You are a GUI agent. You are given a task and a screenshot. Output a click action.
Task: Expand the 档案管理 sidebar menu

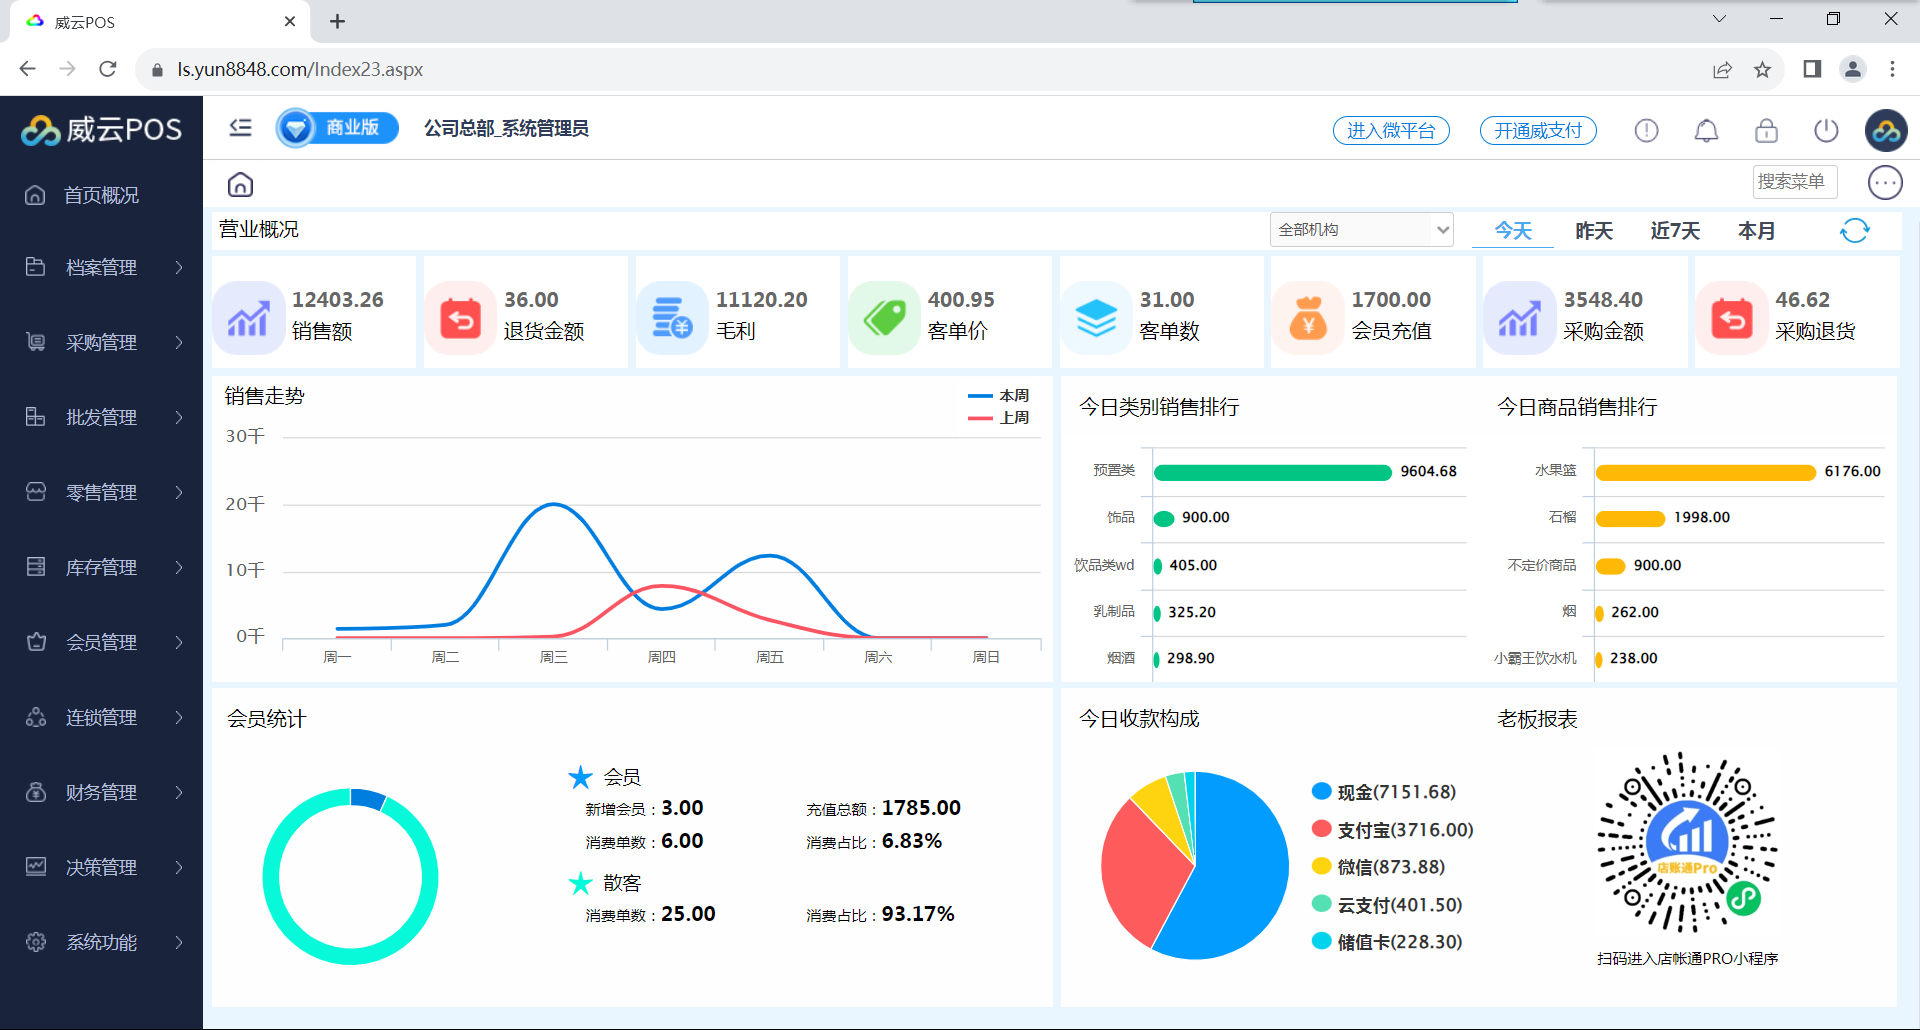tap(102, 267)
